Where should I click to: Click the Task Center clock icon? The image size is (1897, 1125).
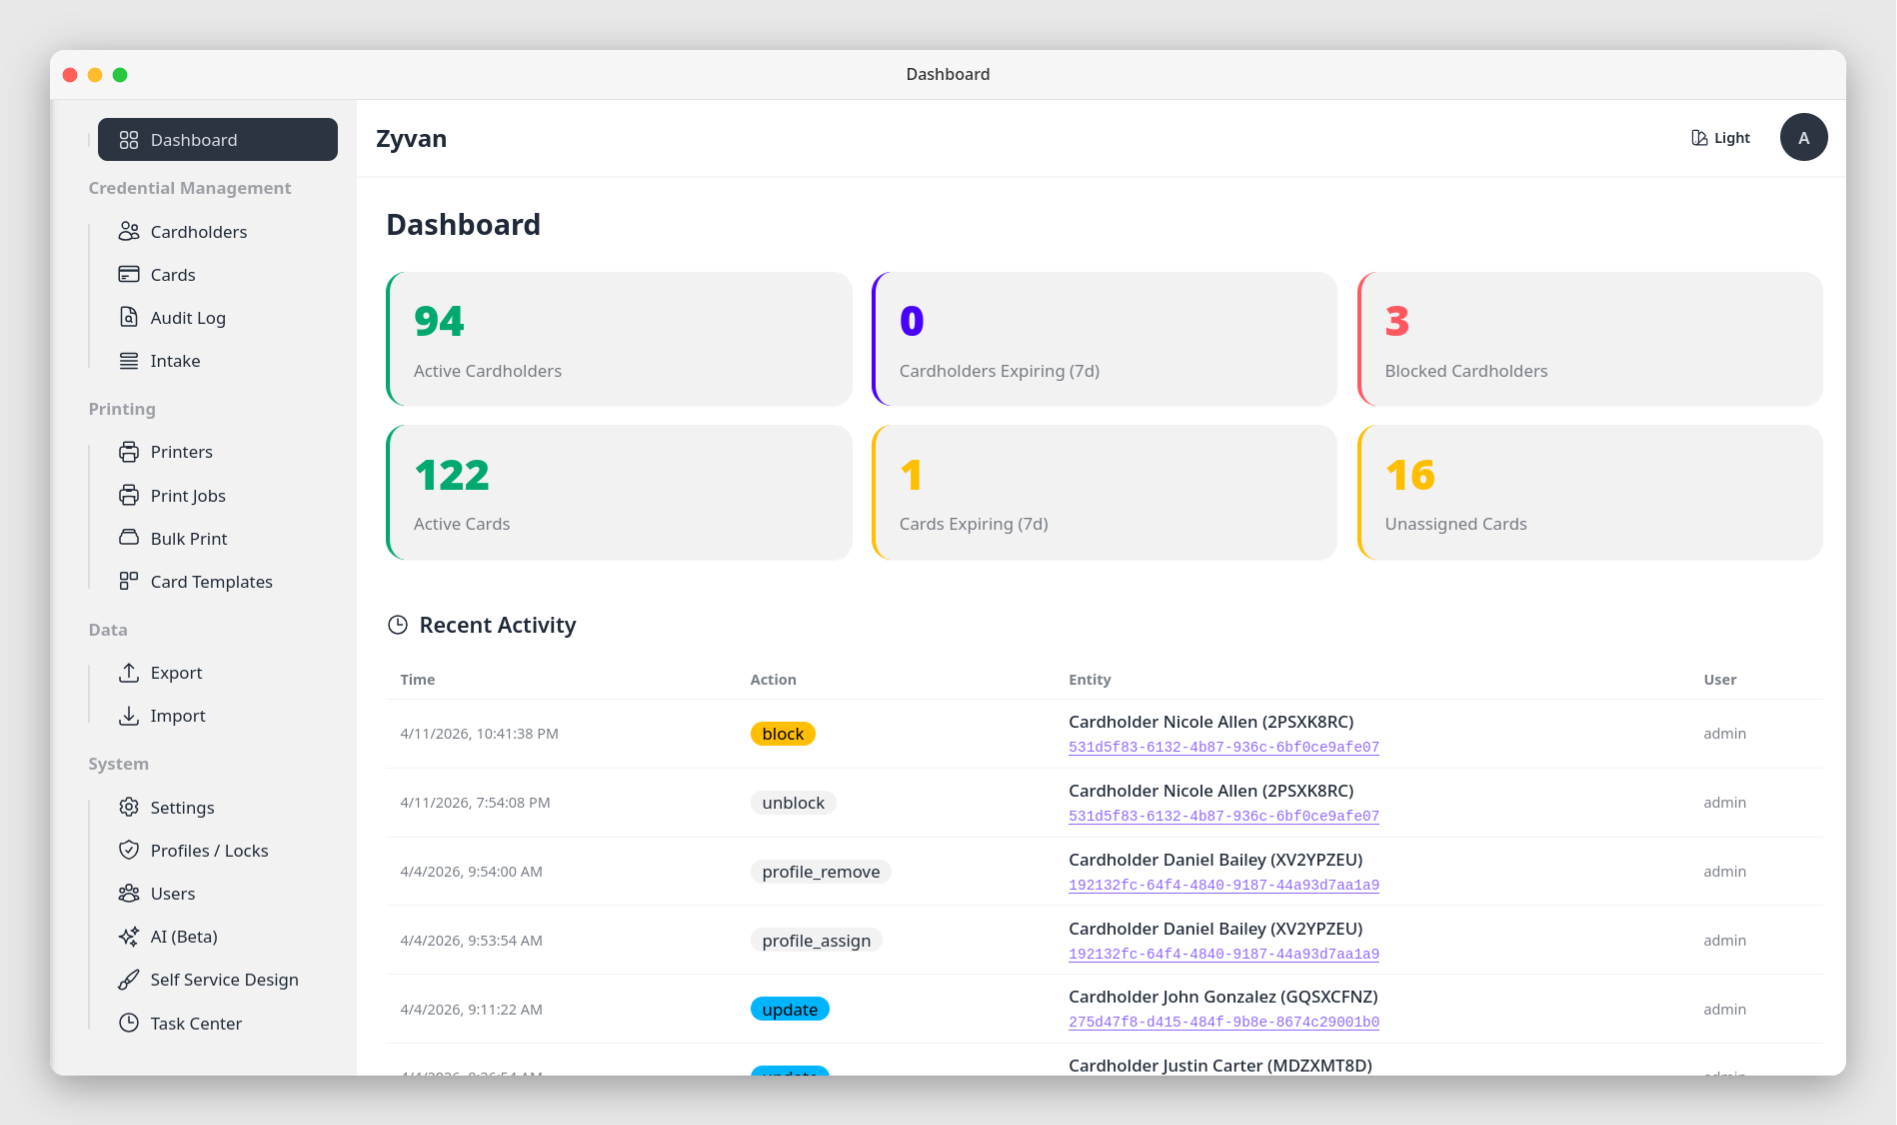pyautogui.click(x=129, y=1023)
